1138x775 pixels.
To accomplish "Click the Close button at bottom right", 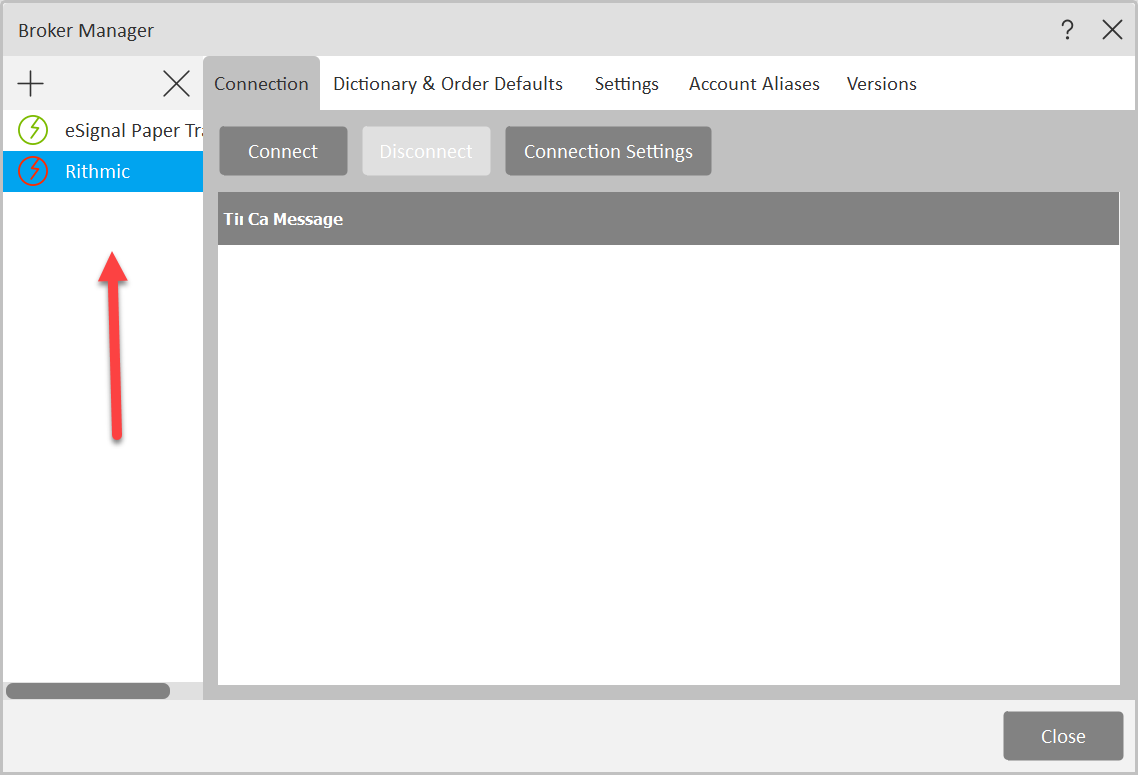I will point(1063,736).
